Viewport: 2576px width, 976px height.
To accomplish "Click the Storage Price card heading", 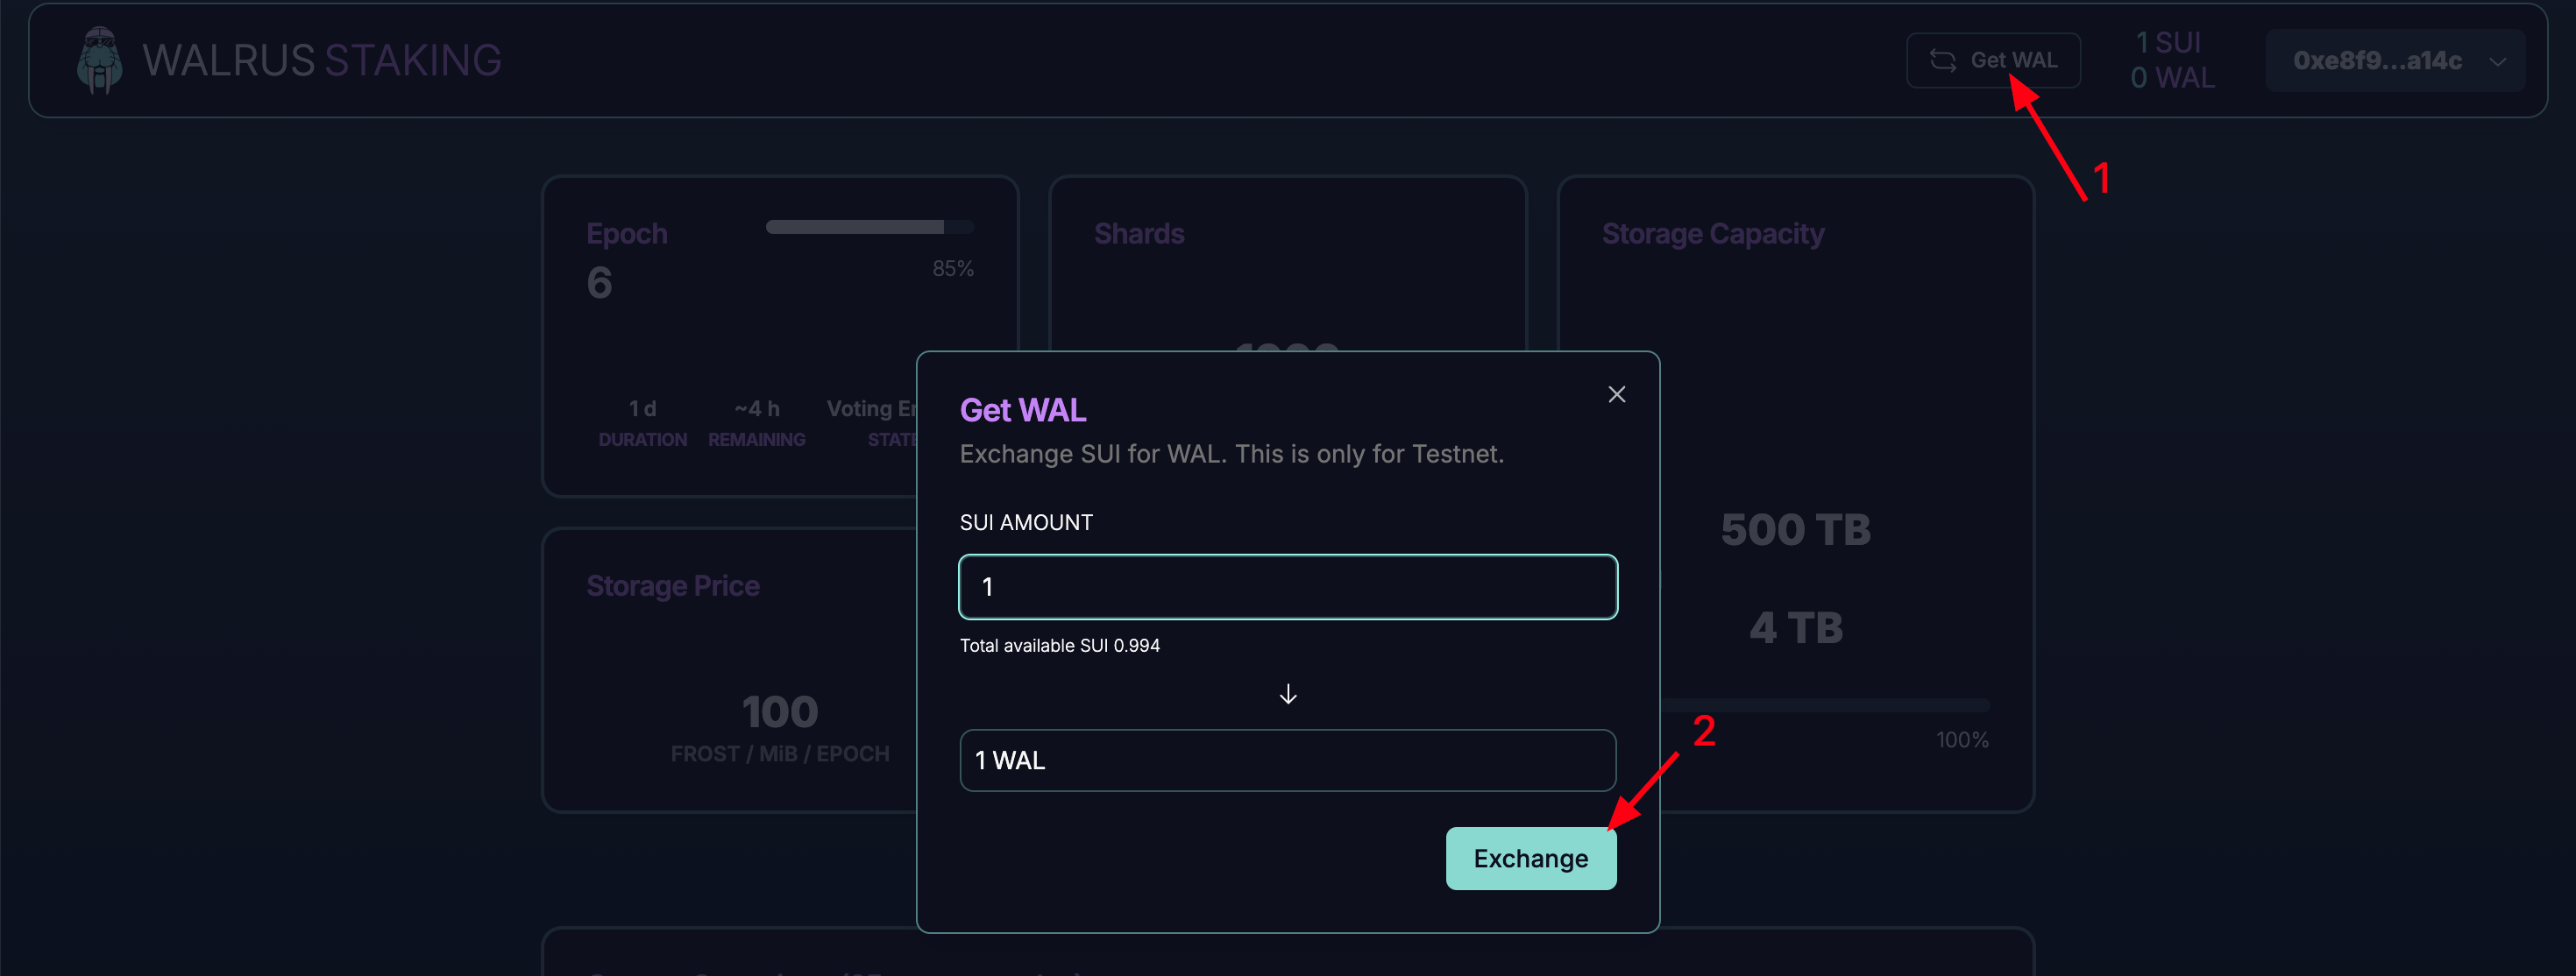I will click(x=672, y=585).
